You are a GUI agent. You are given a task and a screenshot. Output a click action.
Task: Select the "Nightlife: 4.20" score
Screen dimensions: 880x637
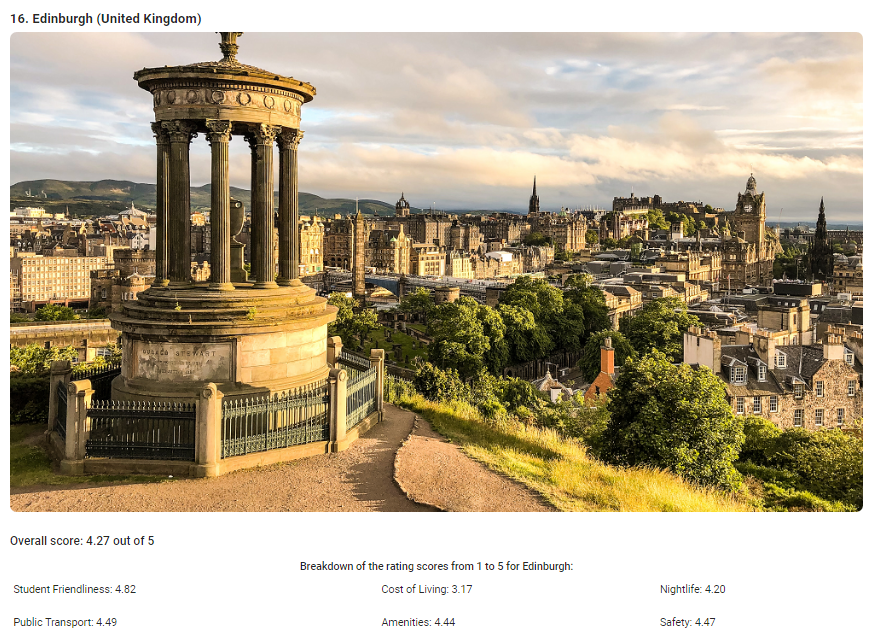693,589
